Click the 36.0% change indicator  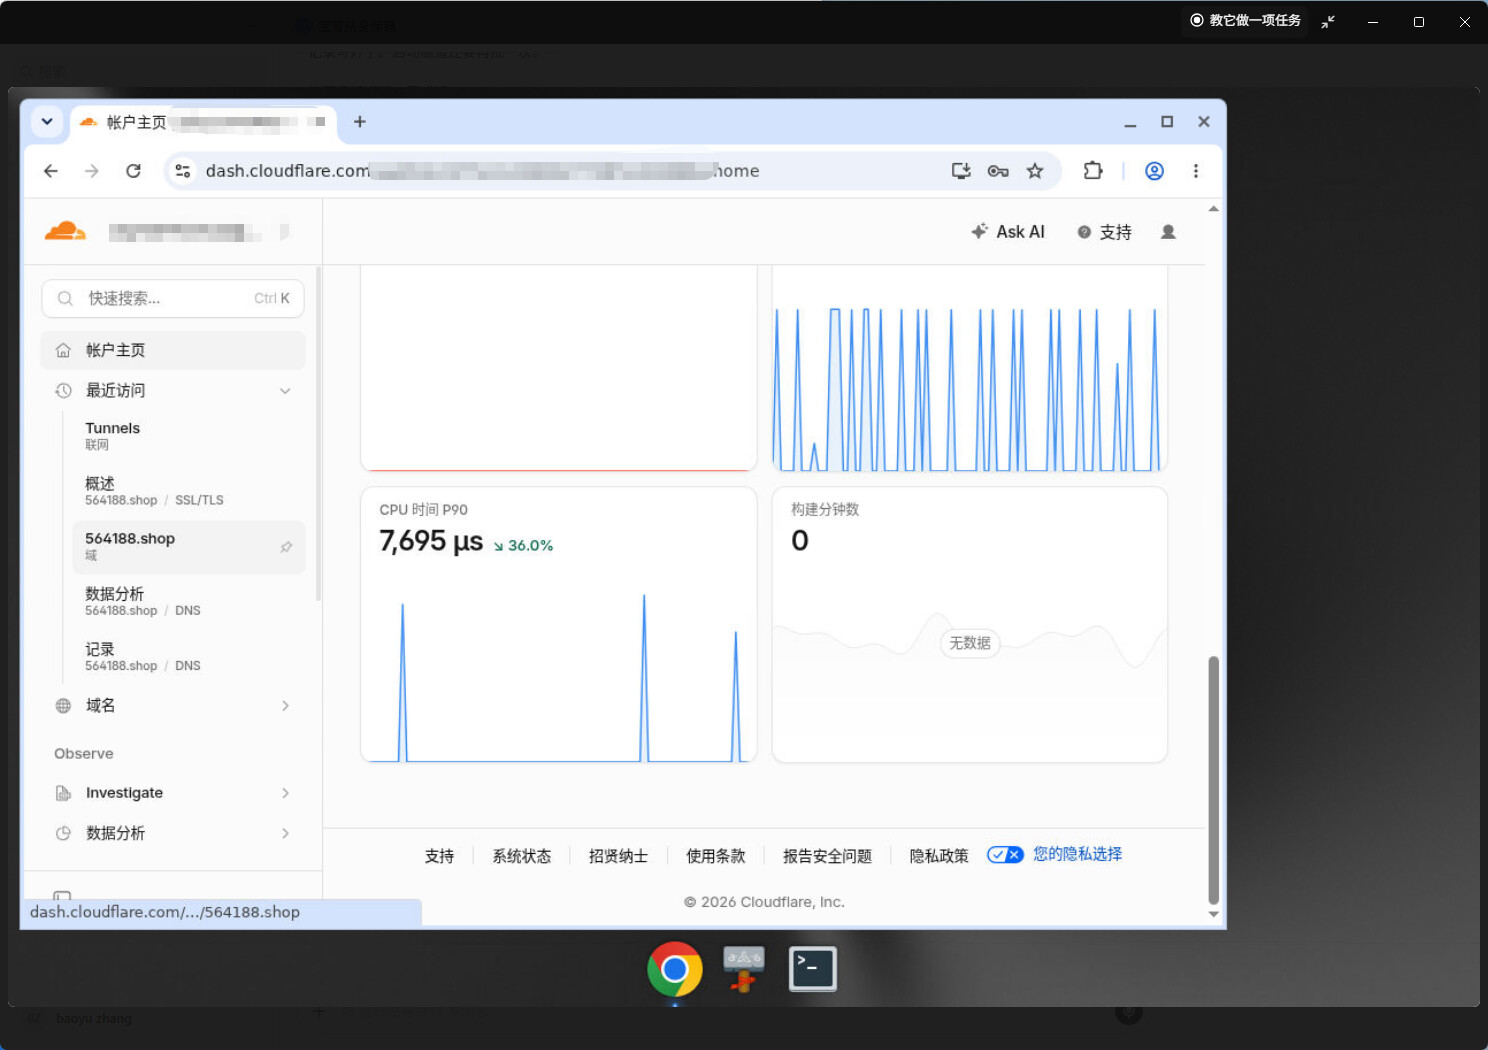tap(523, 545)
